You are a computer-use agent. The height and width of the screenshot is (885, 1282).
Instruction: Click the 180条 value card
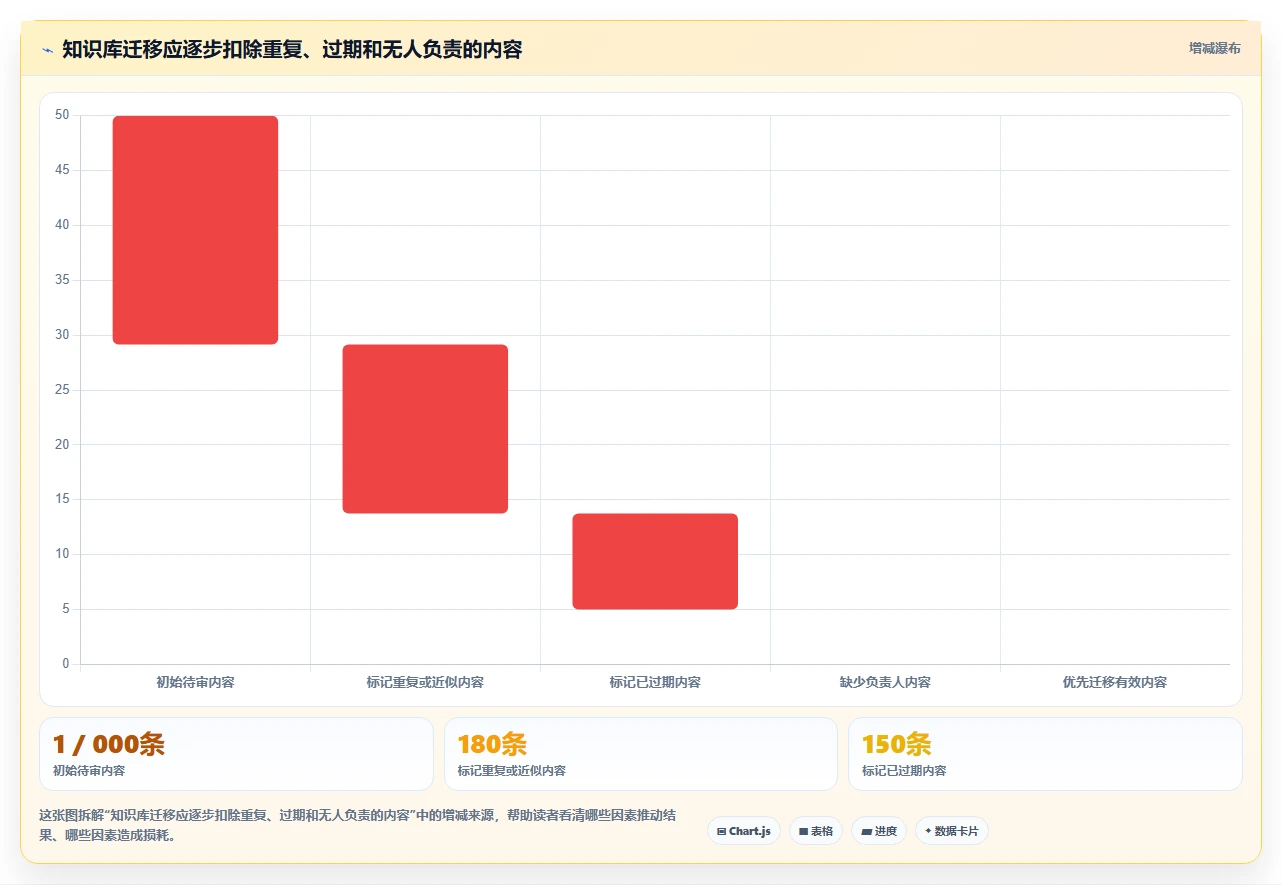pos(641,754)
